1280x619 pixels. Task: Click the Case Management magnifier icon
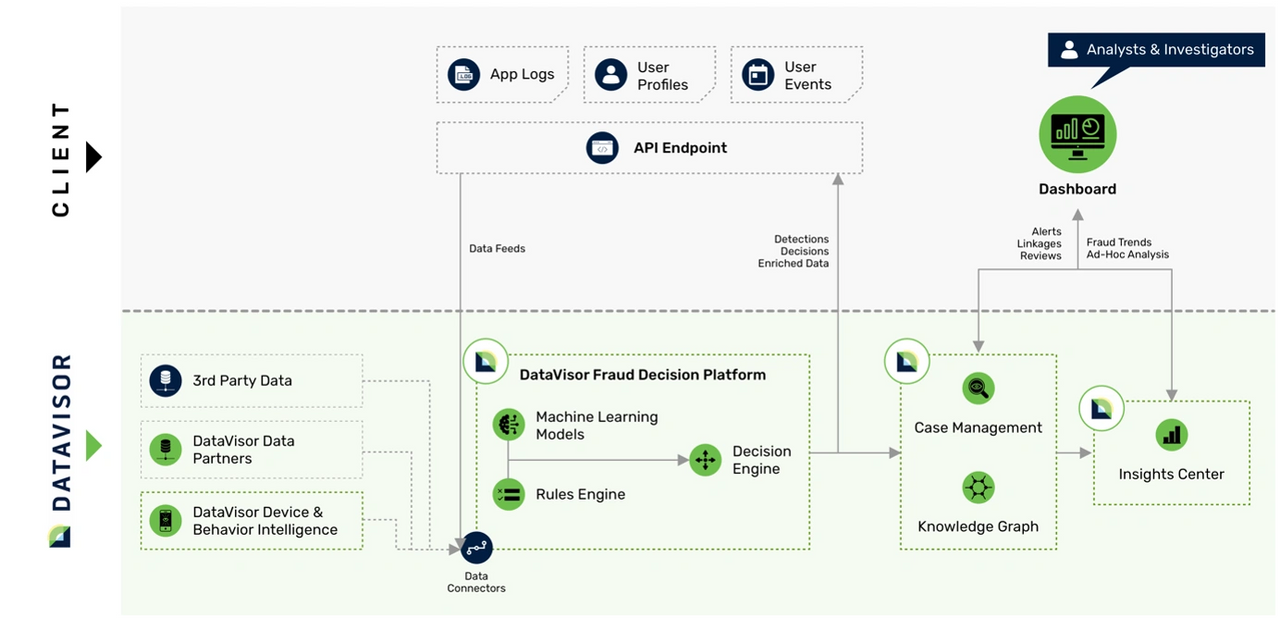click(978, 389)
